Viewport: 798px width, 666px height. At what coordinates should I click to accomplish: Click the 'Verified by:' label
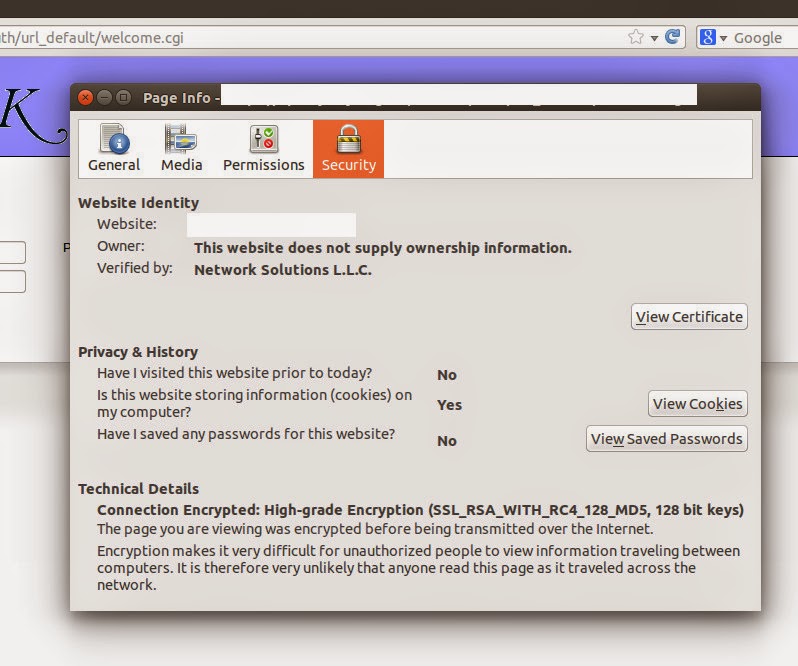coord(135,268)
